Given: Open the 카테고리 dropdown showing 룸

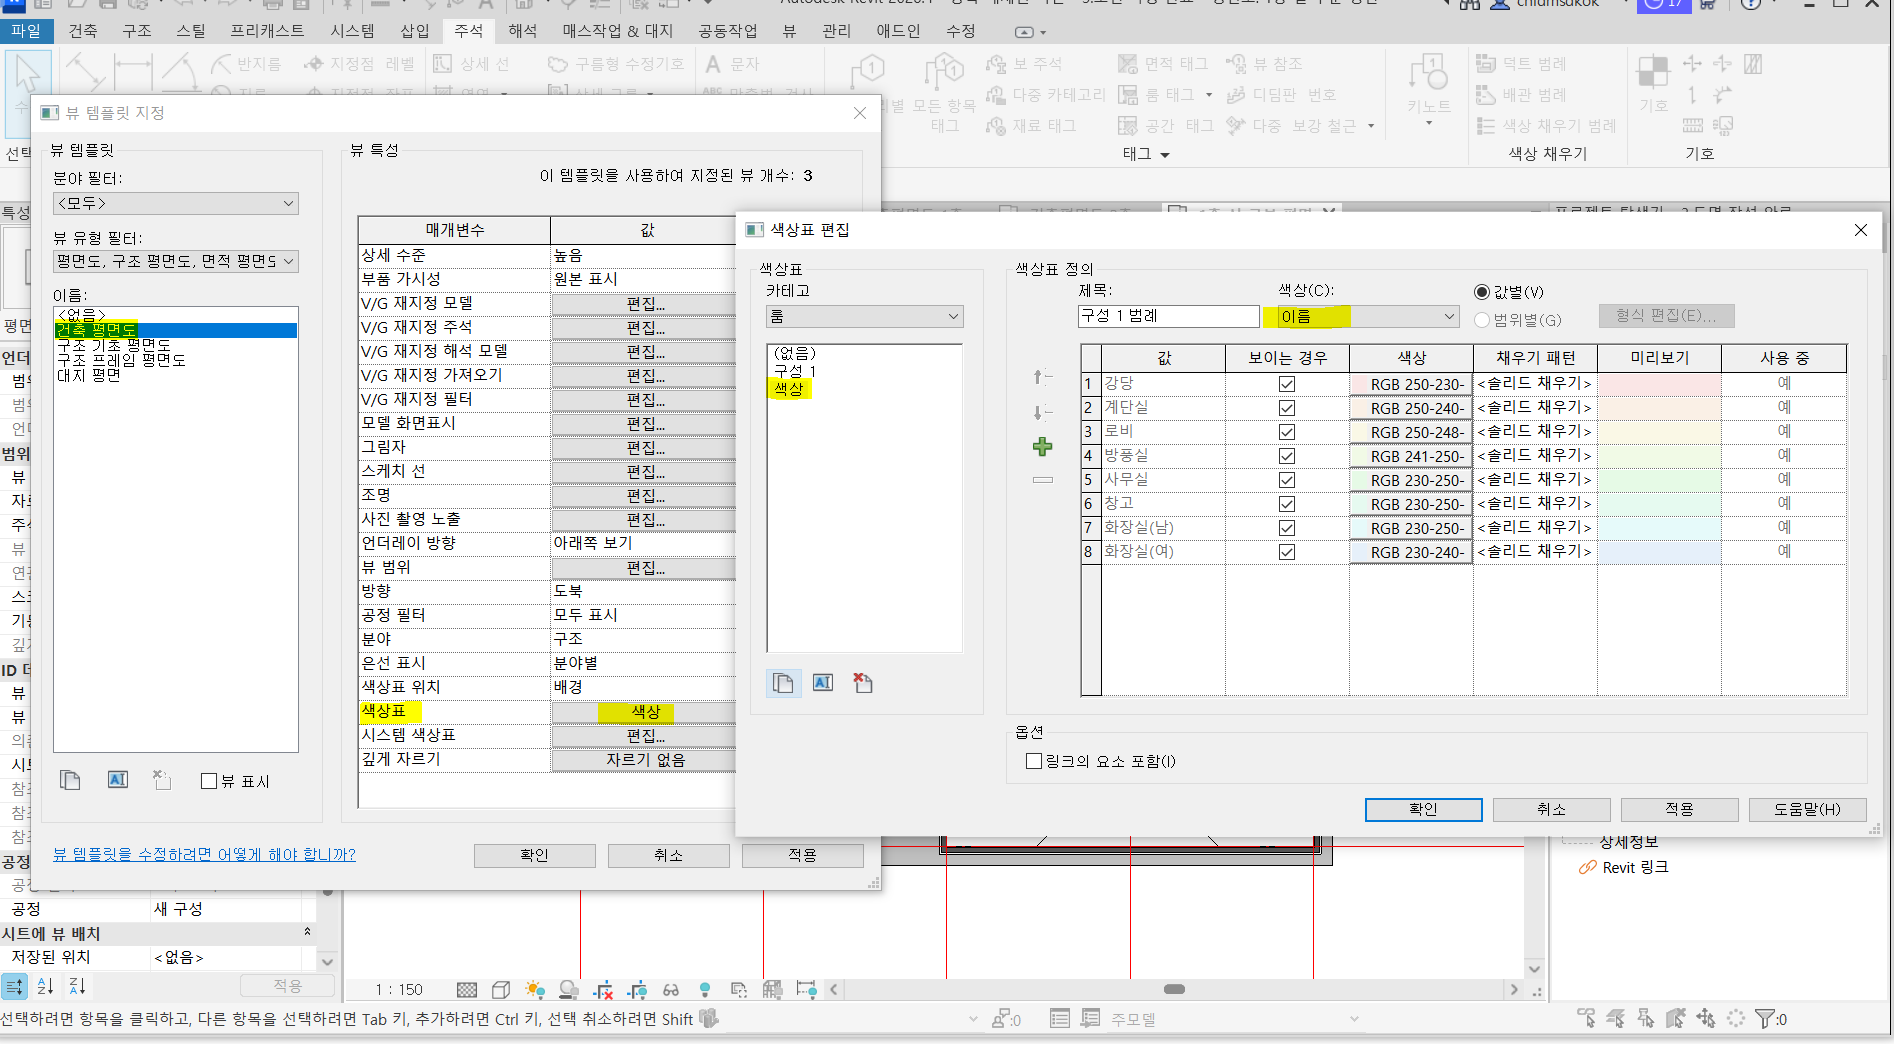Looking at the screenshot, I should 864,317.
